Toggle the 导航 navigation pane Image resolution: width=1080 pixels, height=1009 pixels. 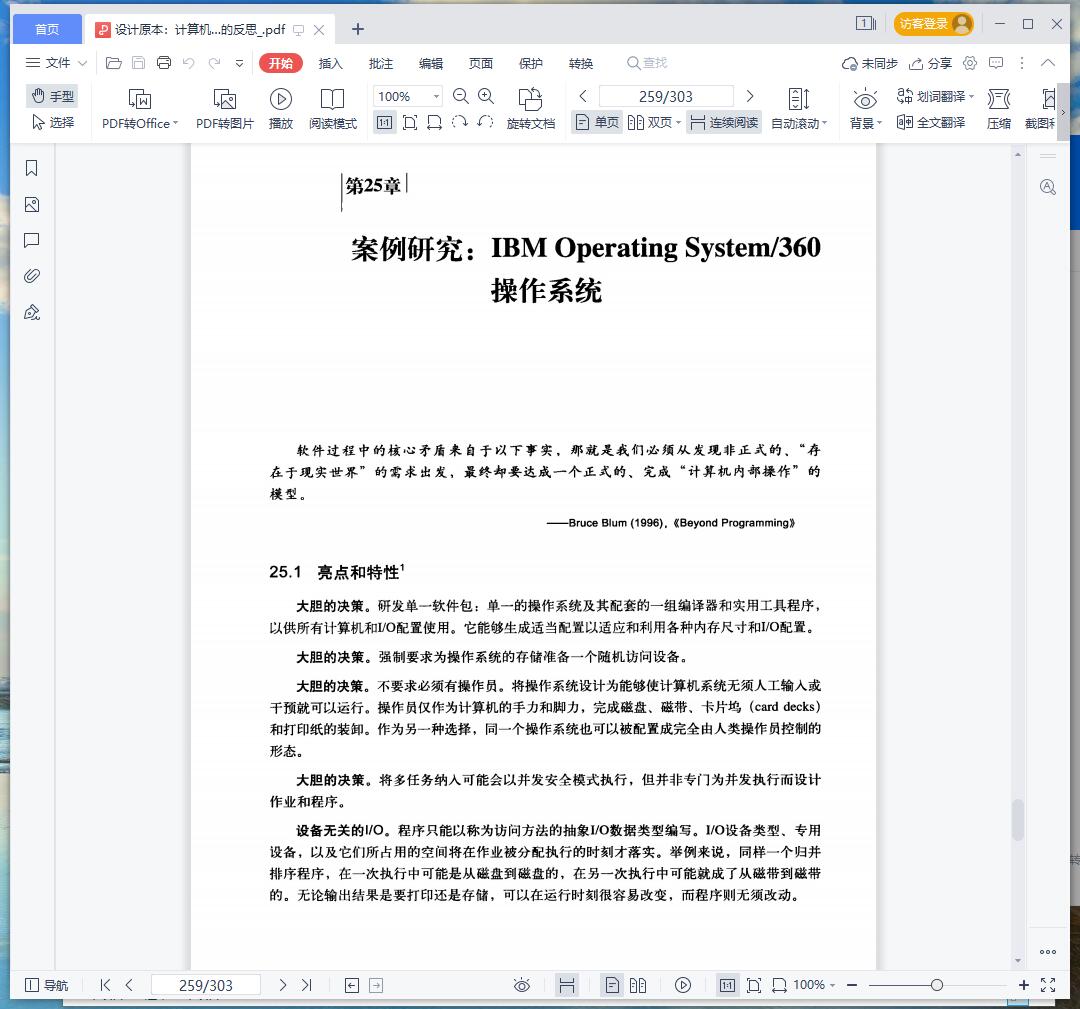pyautogui.click(x=46, y=985)
